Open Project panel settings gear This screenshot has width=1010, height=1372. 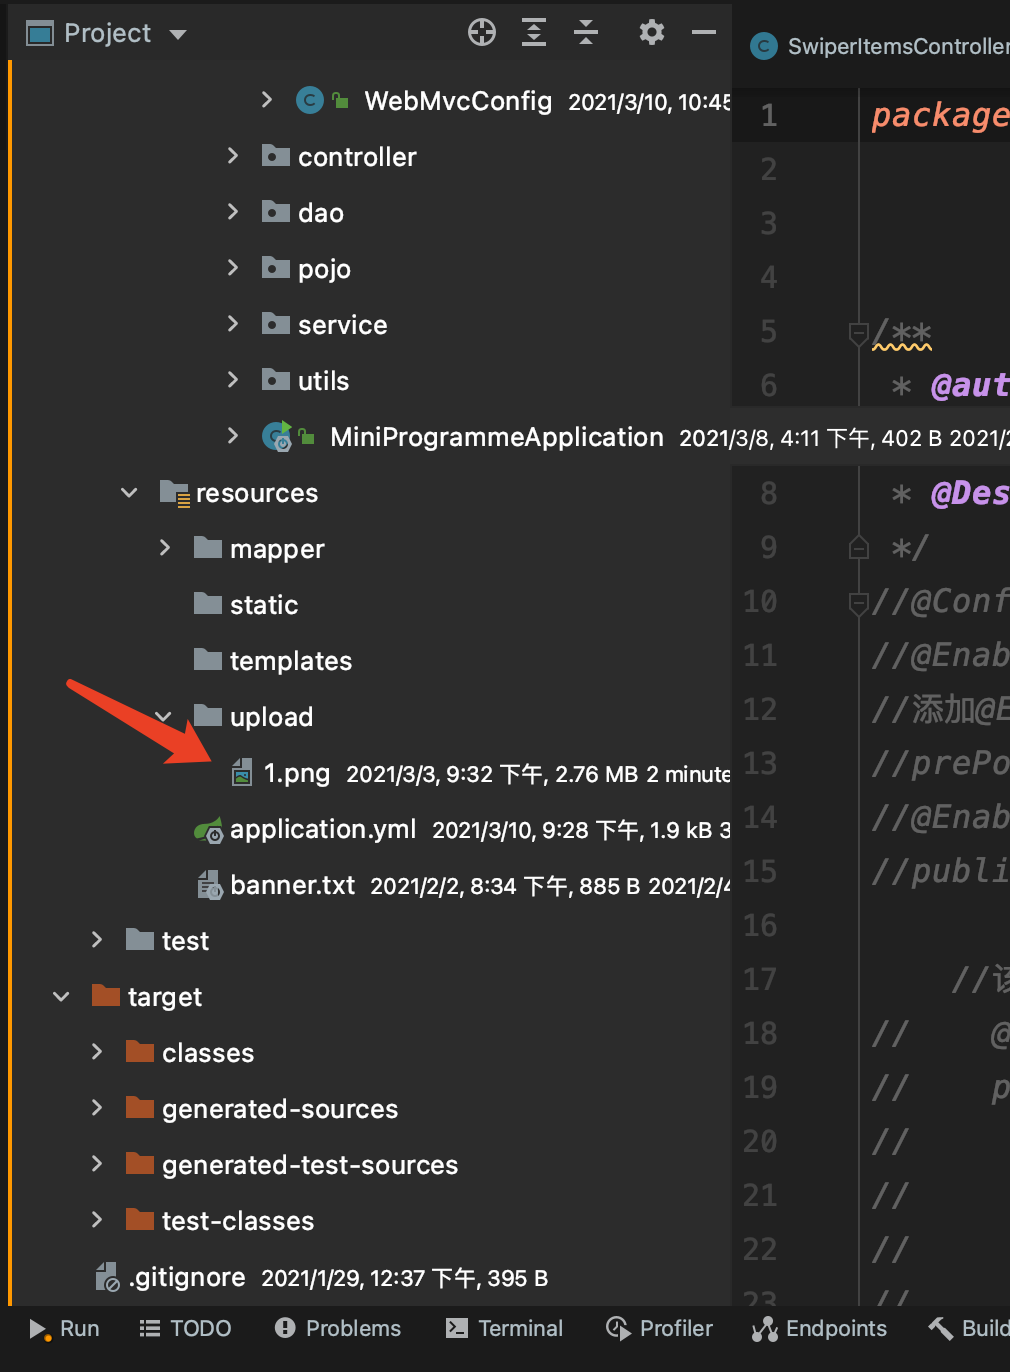pyautogui.click(x=652, y=33)
